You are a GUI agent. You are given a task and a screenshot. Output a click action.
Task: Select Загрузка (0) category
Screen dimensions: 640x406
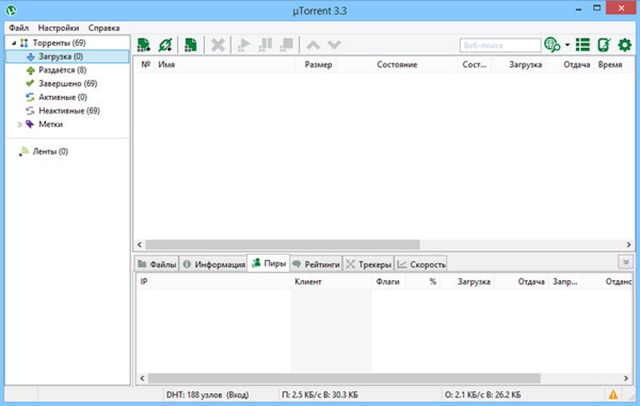click(x=67, y=56)
